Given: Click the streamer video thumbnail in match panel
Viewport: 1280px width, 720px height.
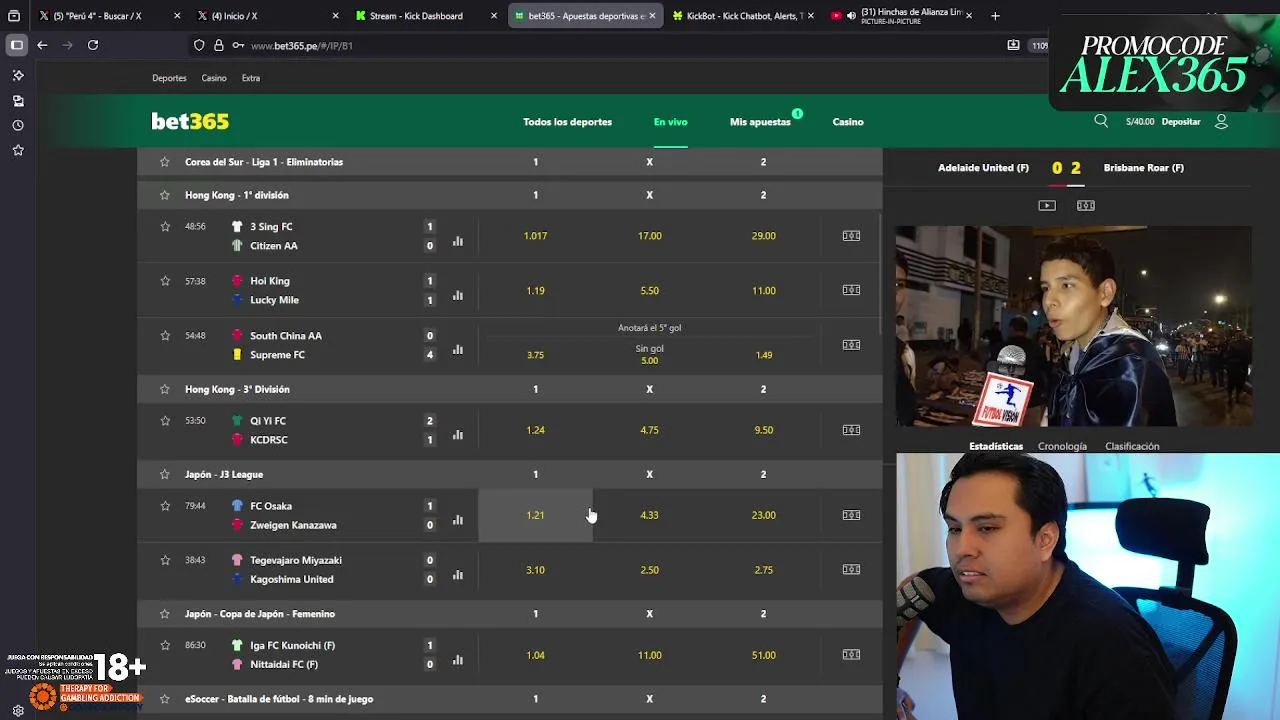Looking at the screenshot, I should pyautogui.click(x=1073, y=326).
